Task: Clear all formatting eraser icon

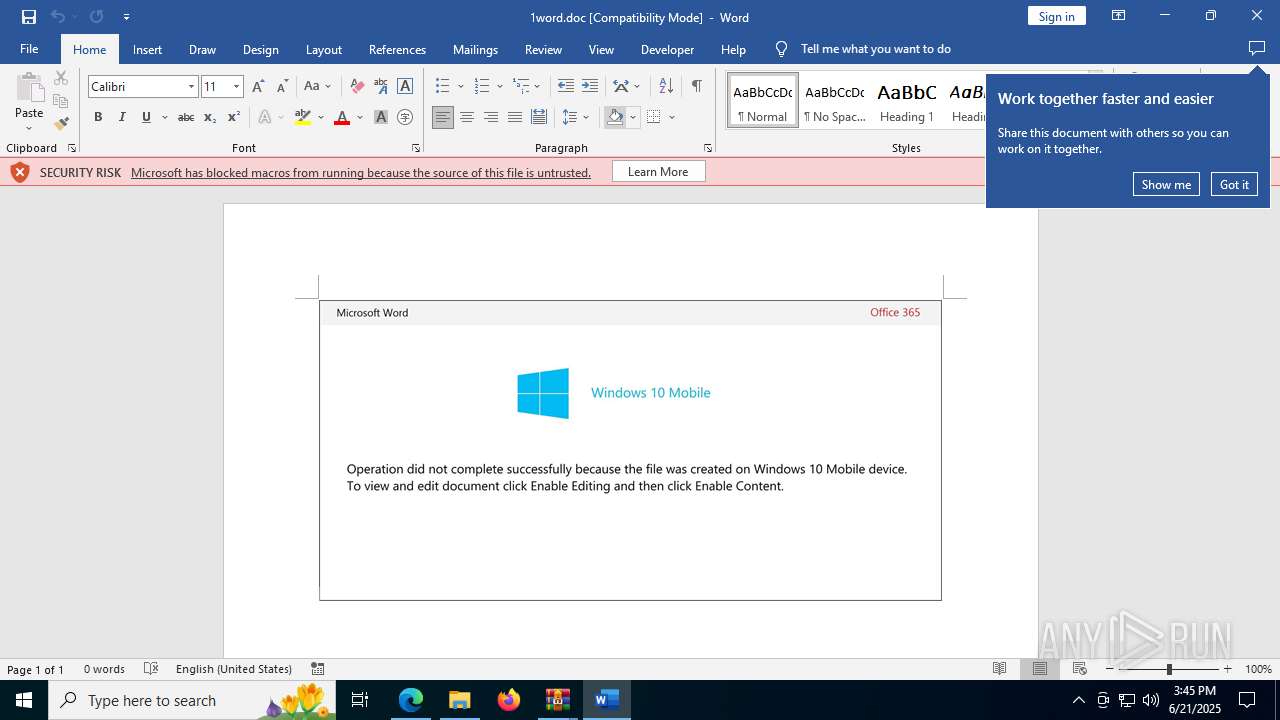Action: (x=357, y=86)
